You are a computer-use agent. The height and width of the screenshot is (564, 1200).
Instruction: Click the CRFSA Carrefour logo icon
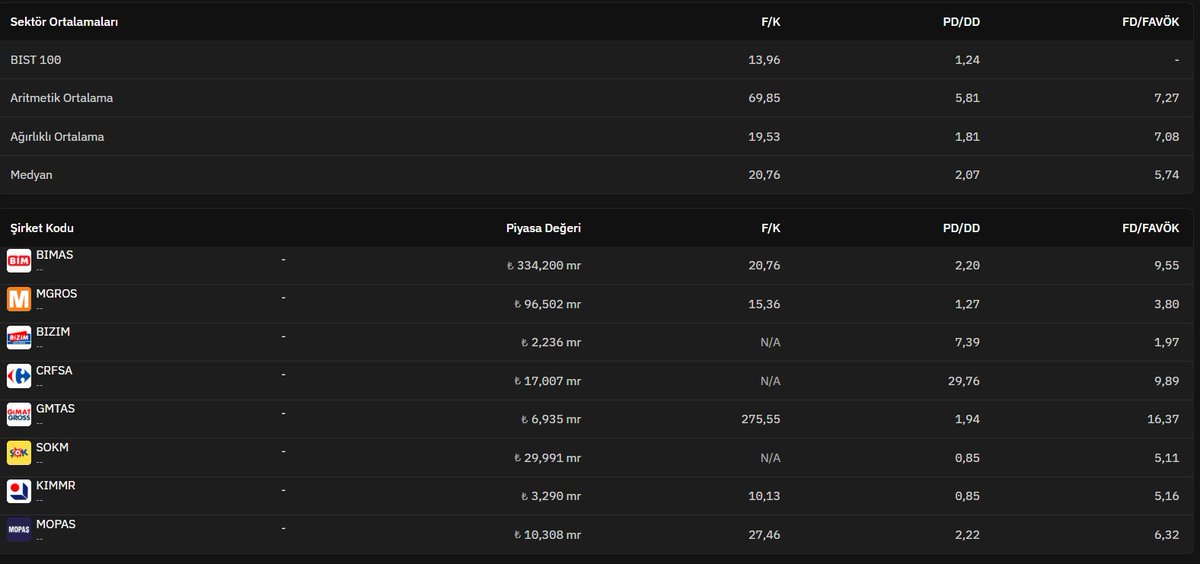(19, 377)
